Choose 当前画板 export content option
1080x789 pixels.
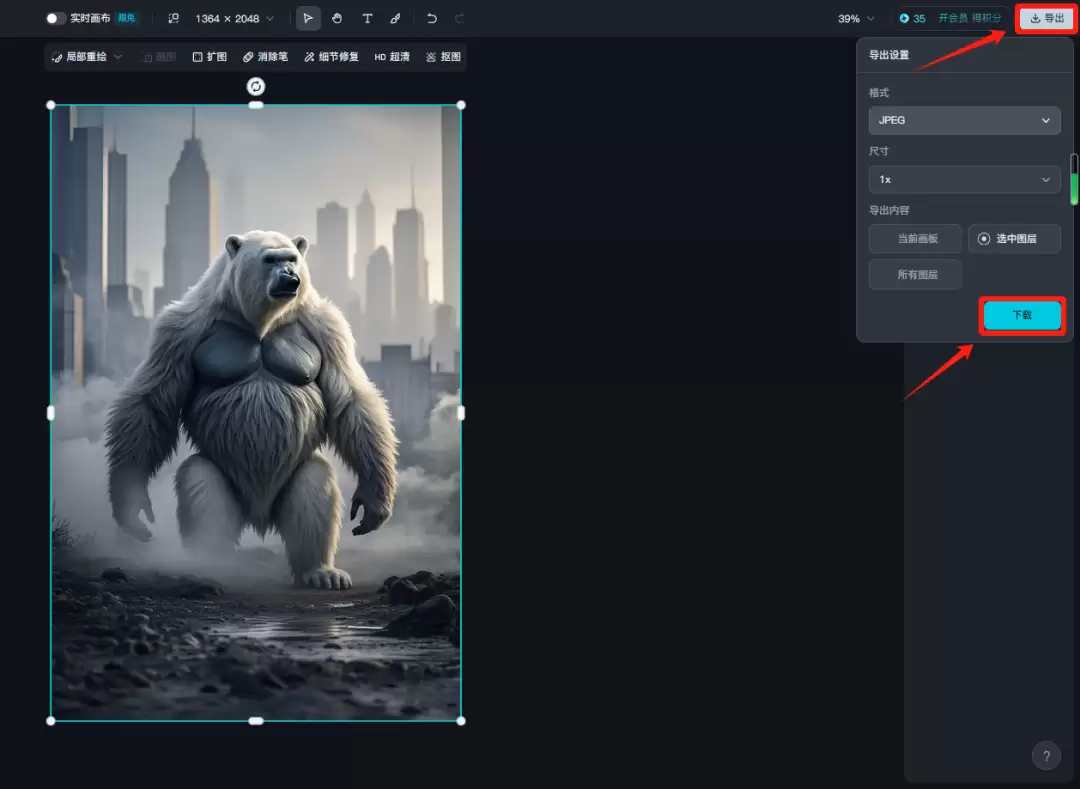pyautogui.click(x=915, y=238)
